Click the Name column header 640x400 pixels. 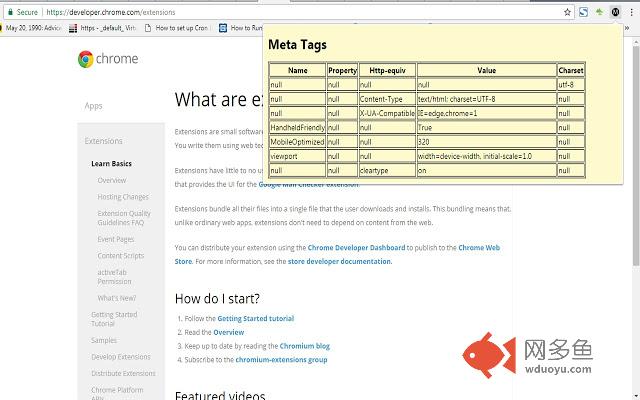pos(298,70)
